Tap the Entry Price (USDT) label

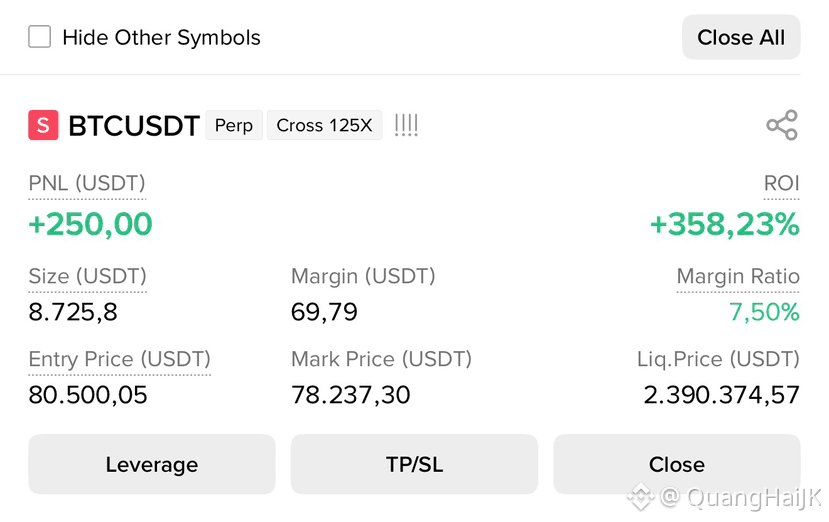pos(119,359)
